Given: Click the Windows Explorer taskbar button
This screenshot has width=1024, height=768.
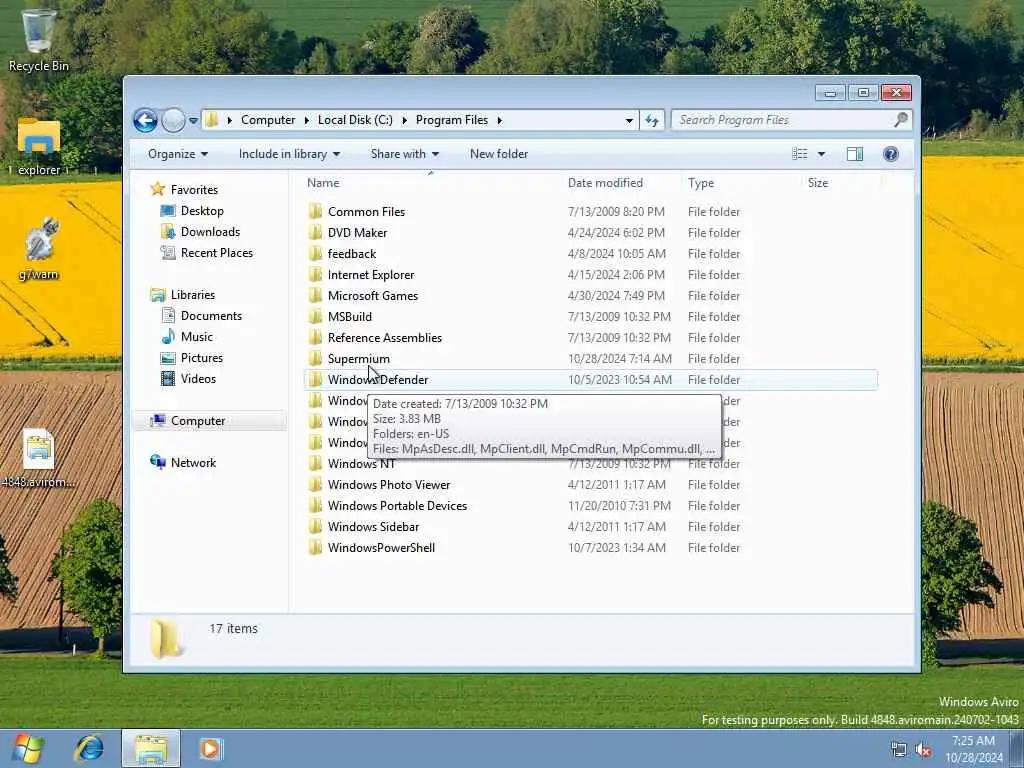Looking at the screenshot, I should pos(151,748).
